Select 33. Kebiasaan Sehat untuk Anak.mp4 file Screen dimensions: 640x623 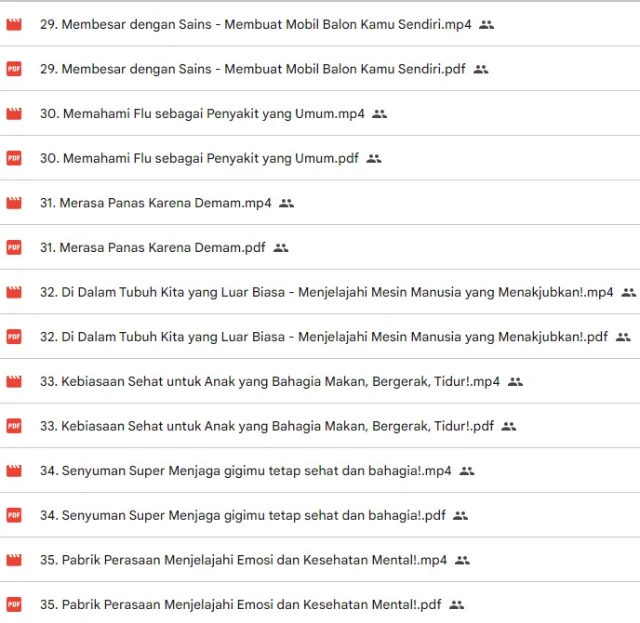pyautogui.click(x=269, y=381)
